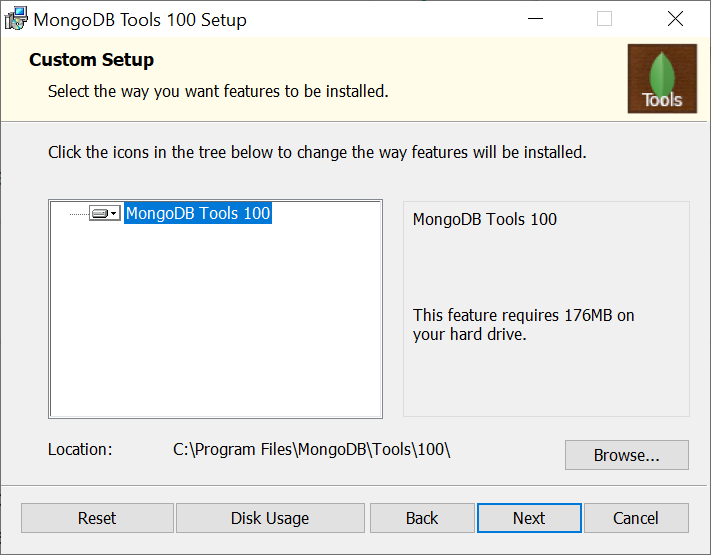The image size is (711, 555).
Task: Click the MongoDB Tools 100 description panel title
Action: [x=485, y=219]
